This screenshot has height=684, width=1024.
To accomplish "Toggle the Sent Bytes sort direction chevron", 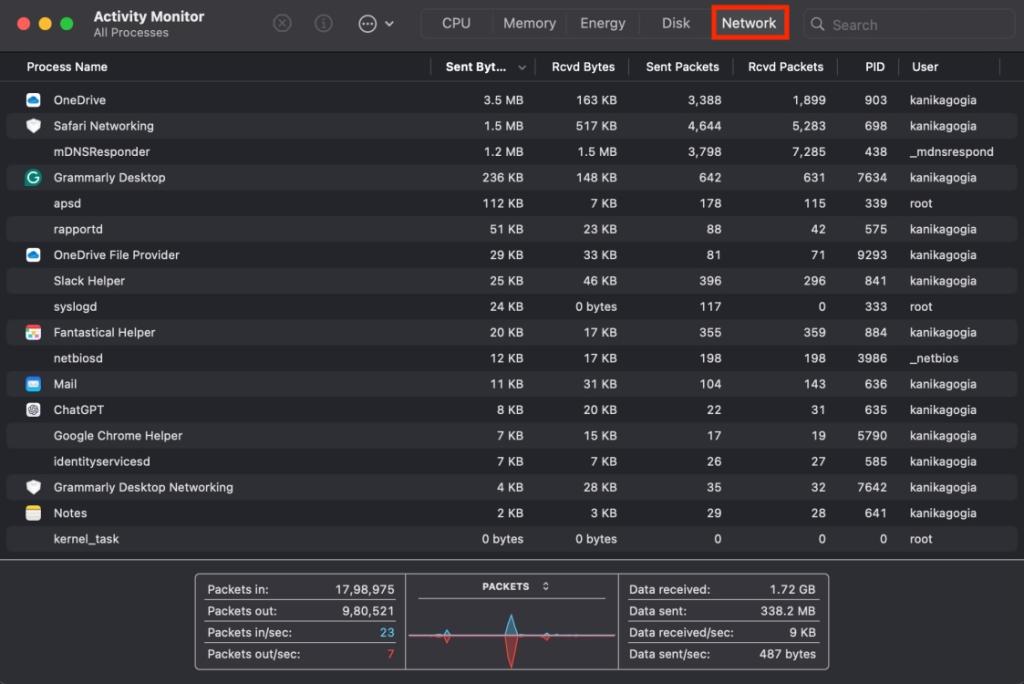I will point(520,67).
